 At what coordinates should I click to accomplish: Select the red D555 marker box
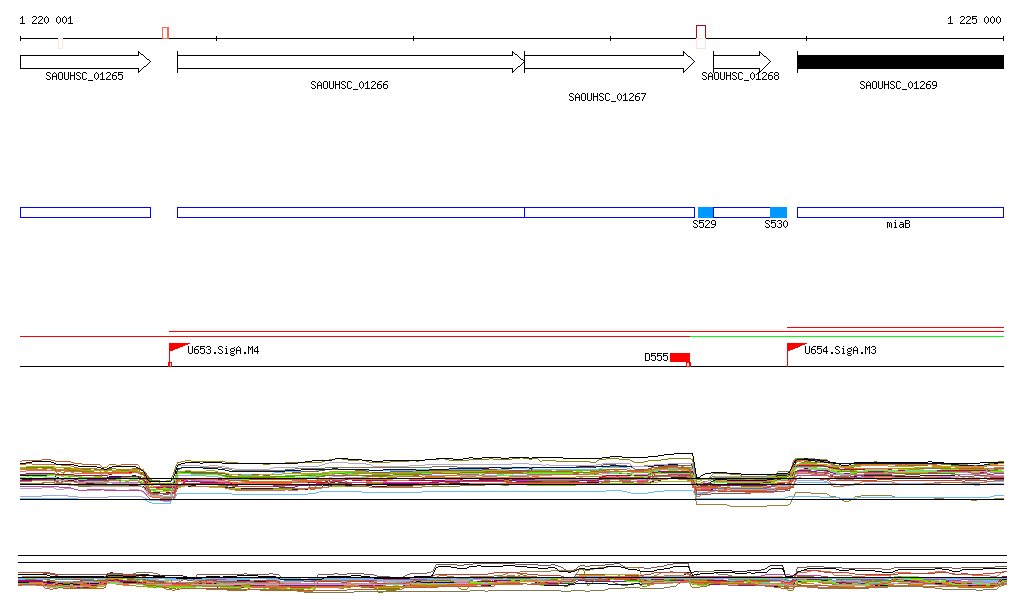coord(679,358)
